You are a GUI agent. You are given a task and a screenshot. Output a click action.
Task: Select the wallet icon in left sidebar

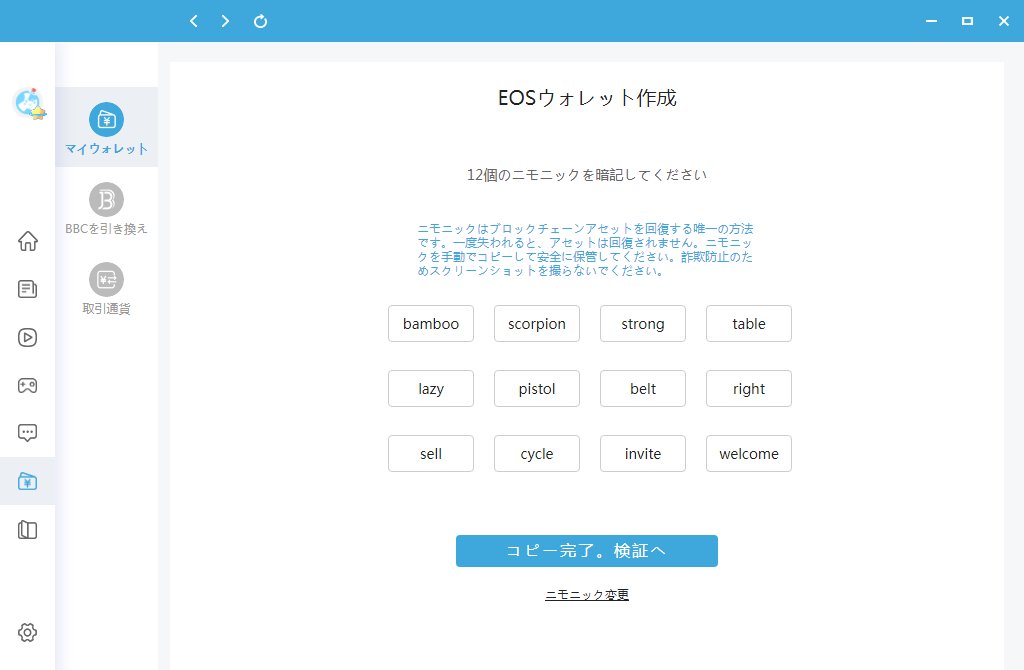point(28,482)
